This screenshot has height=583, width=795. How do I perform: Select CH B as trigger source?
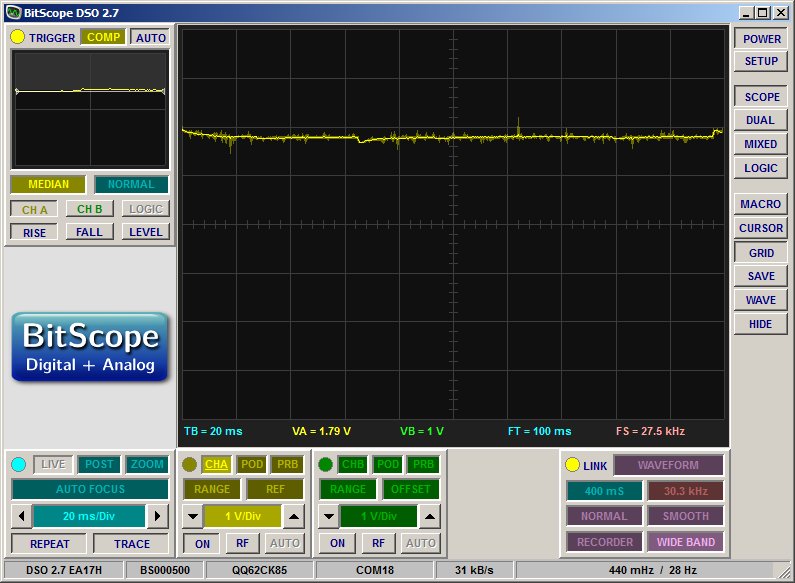90,209
